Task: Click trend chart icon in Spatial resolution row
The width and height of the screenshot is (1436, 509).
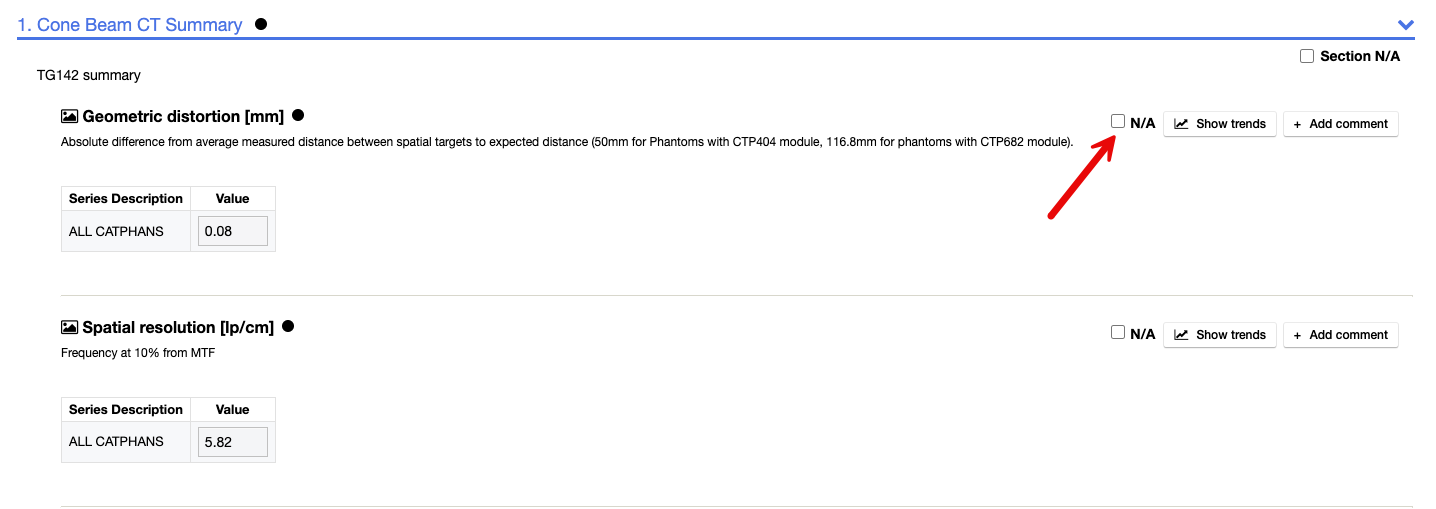Action: pos(1181,335)
